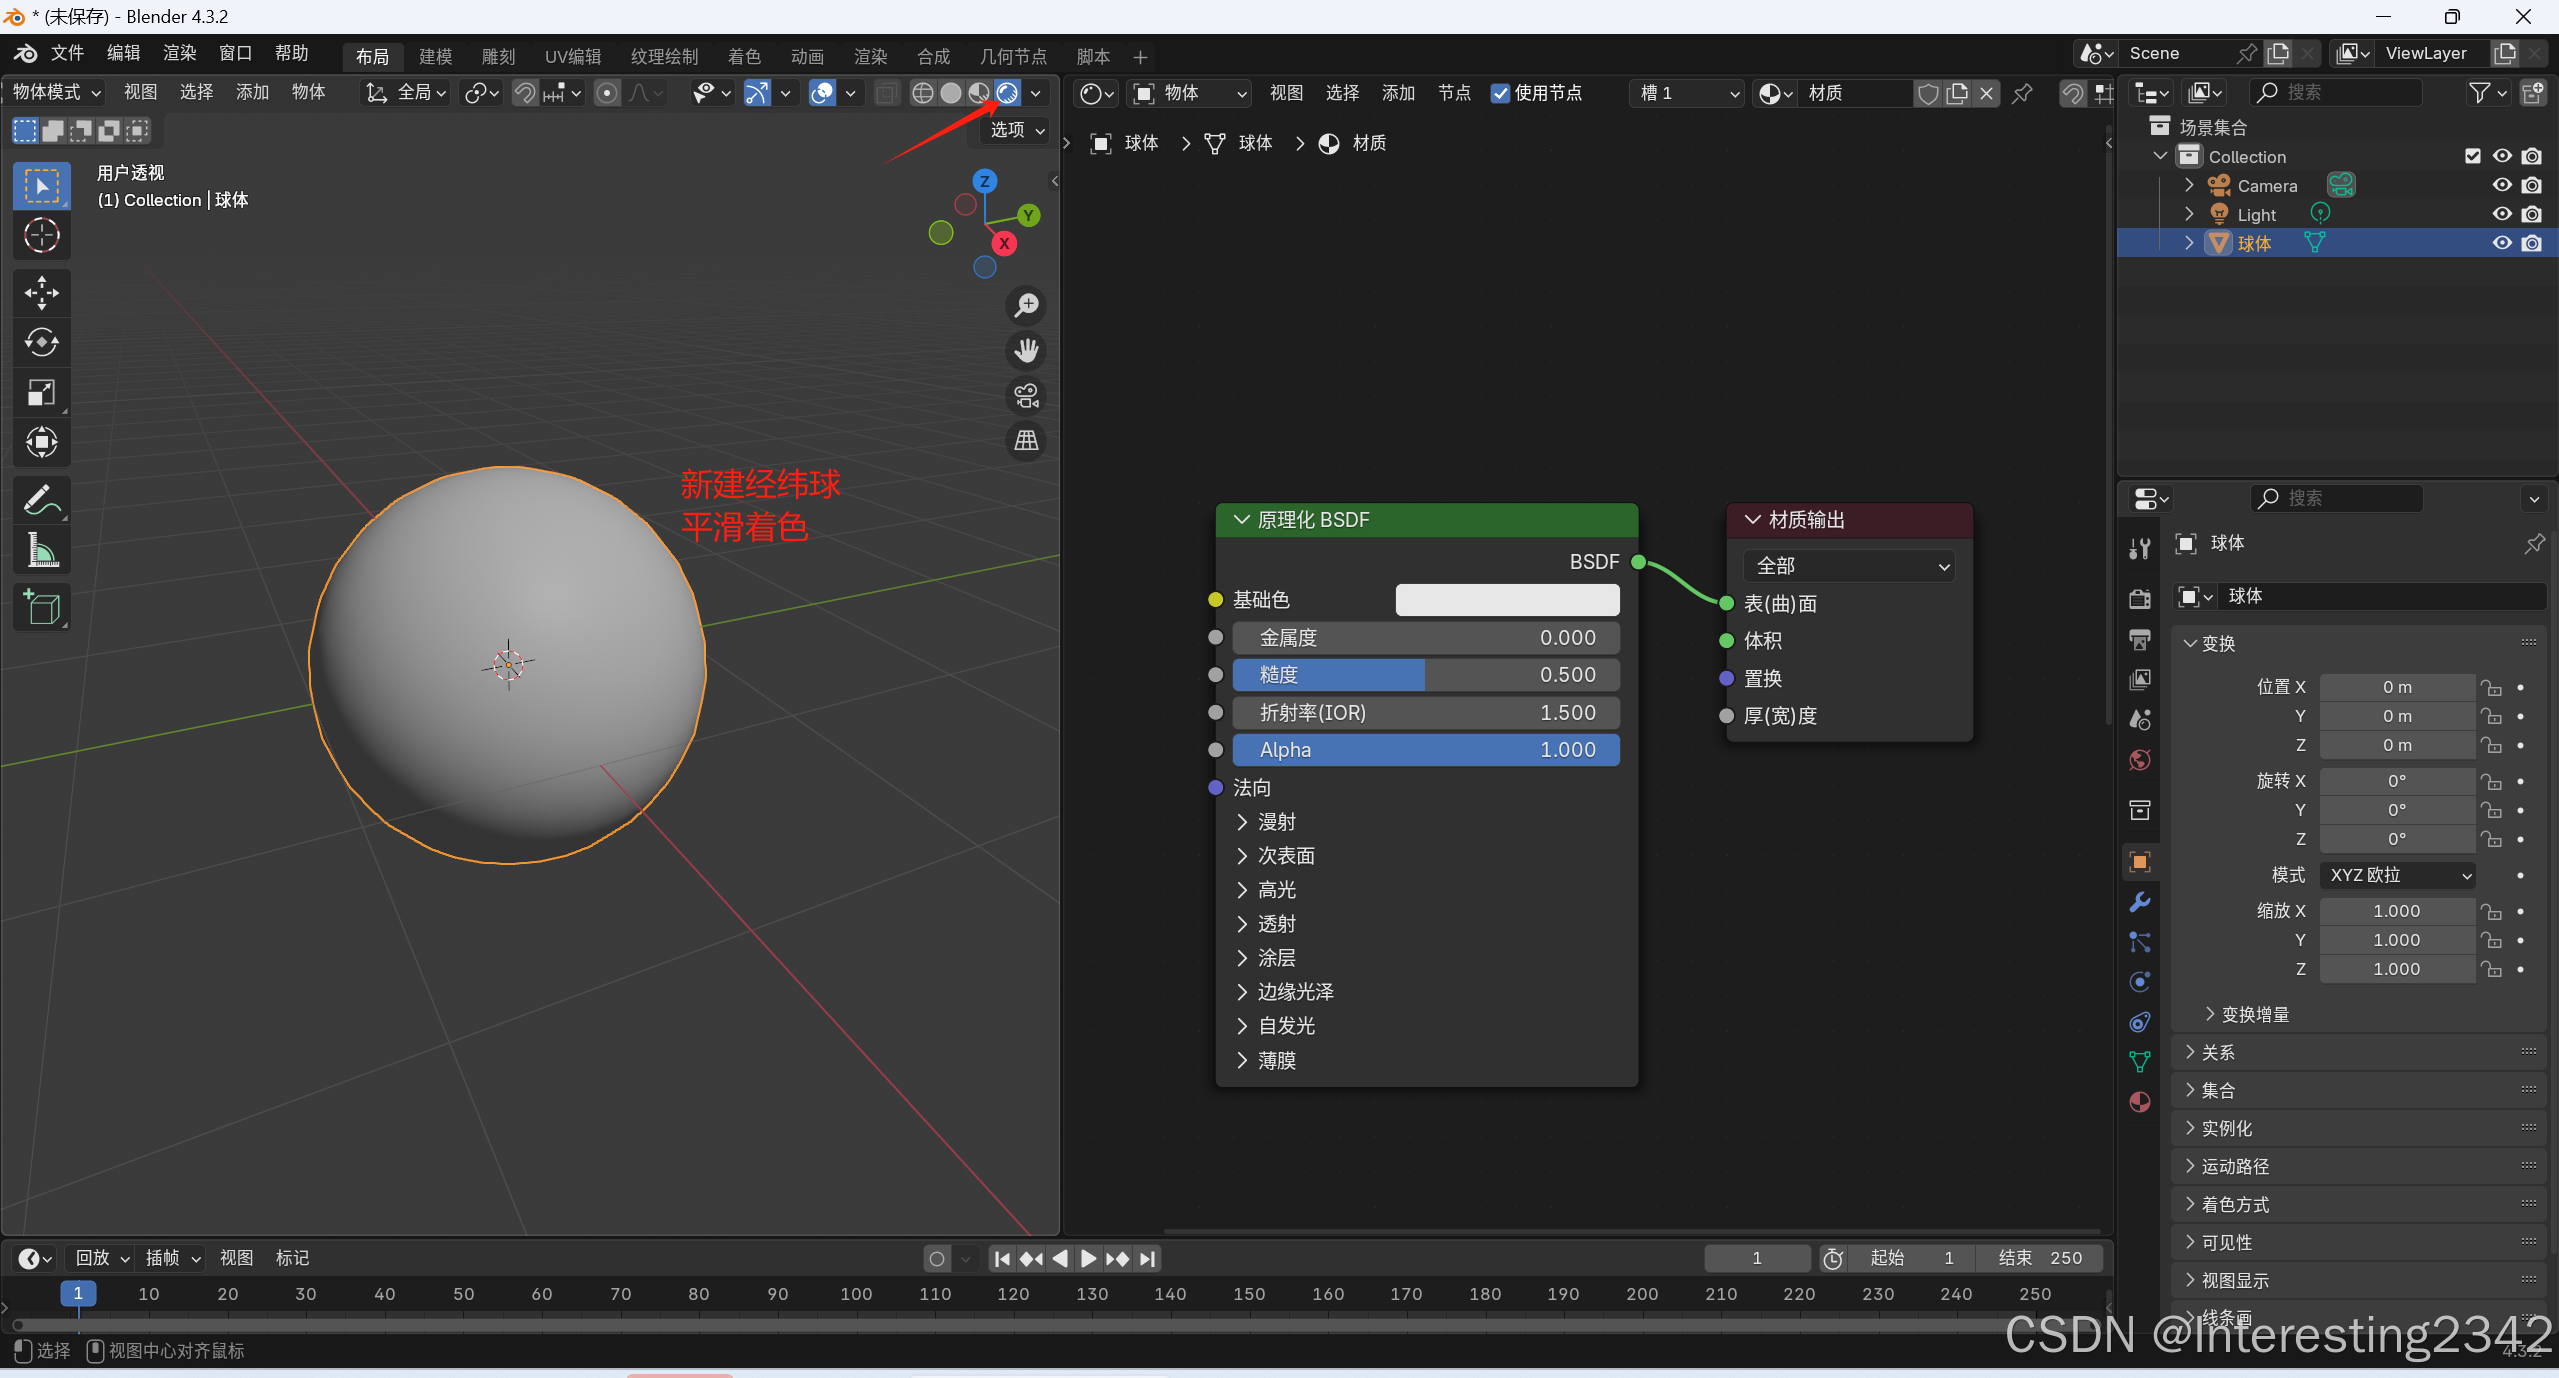Open the 物体模式 mode dropdown
Screen dimensions: 2559x1378
[x=56, y=92]
